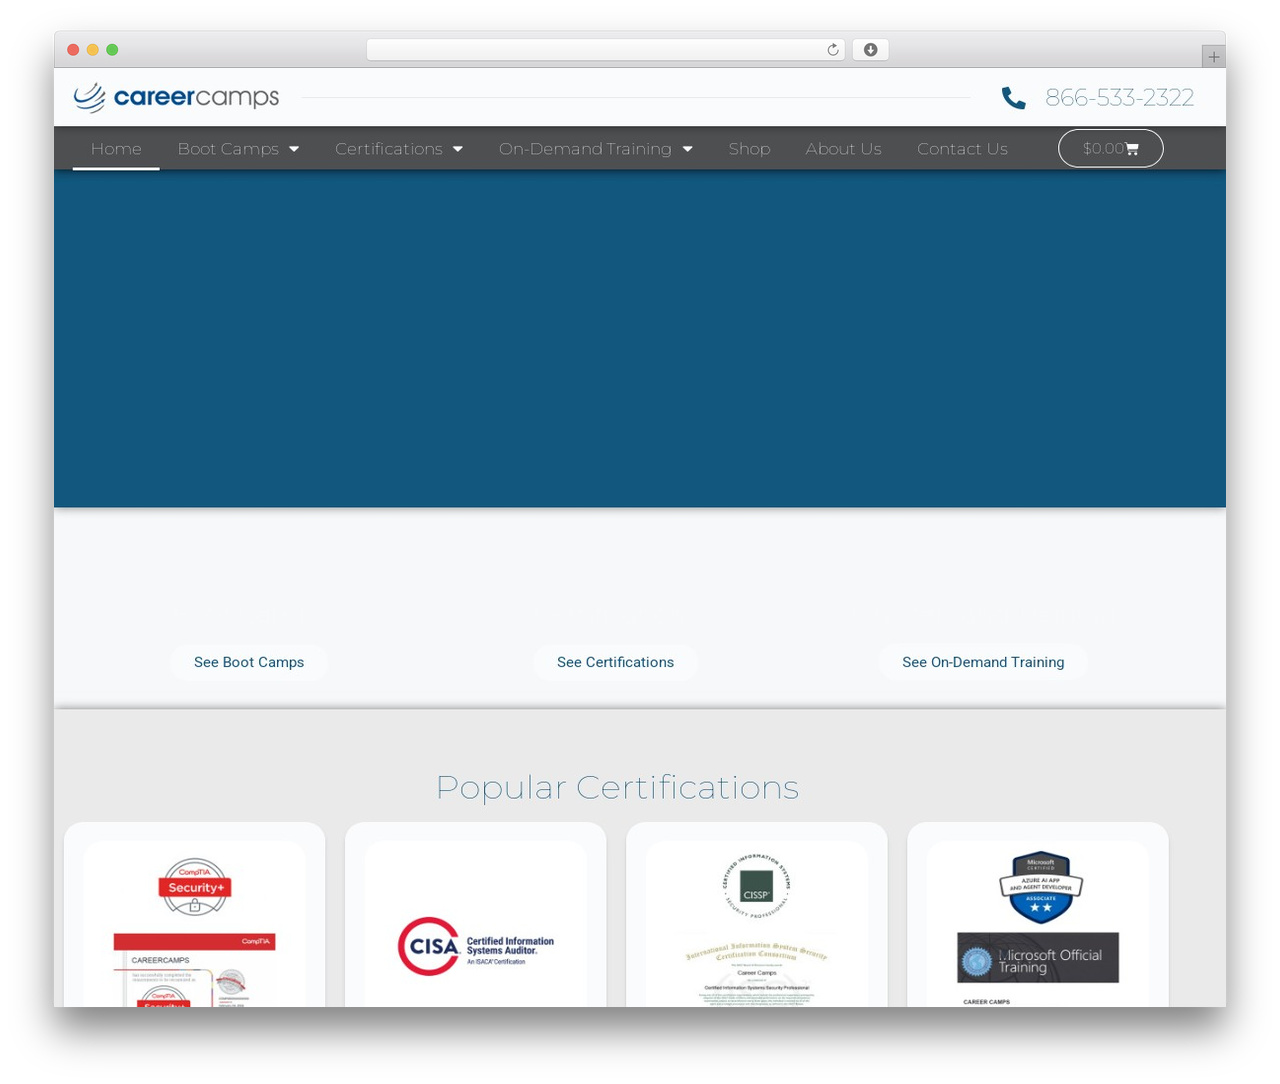Close the browser window with red button
This screenshot has width=1280, height=1084.
[73, 50]
